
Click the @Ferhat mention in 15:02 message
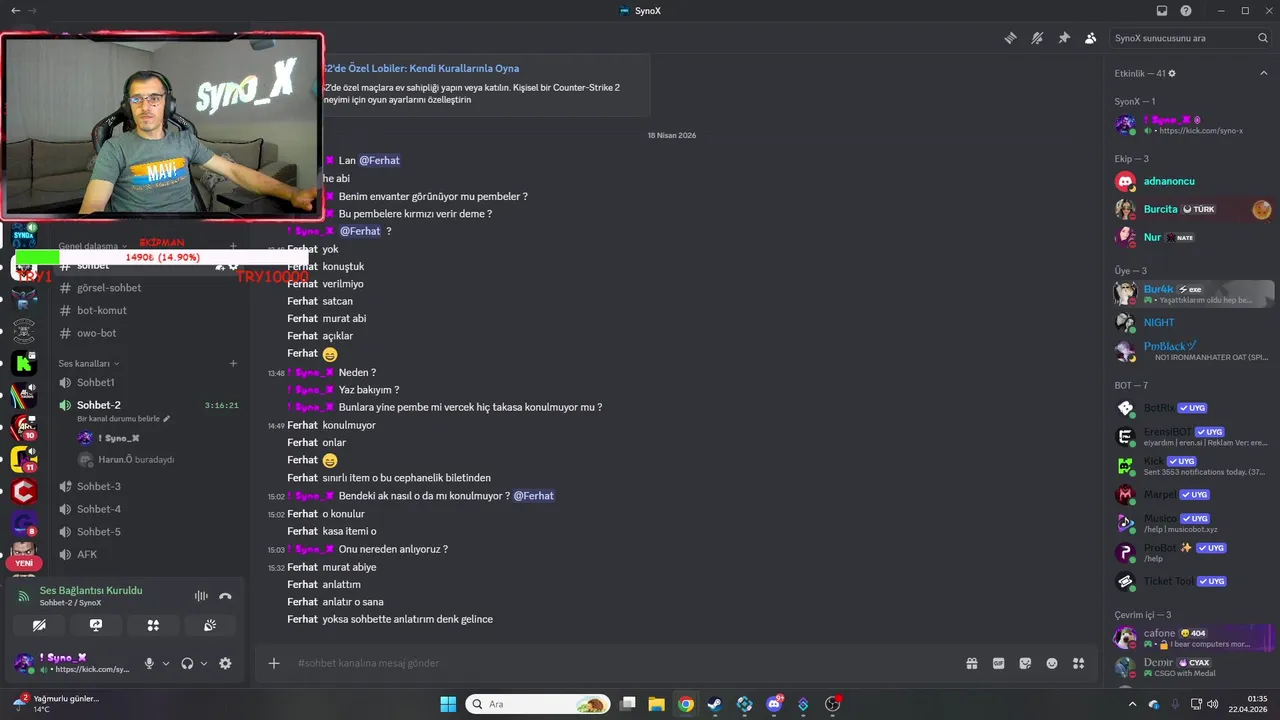tap(533, 496)
